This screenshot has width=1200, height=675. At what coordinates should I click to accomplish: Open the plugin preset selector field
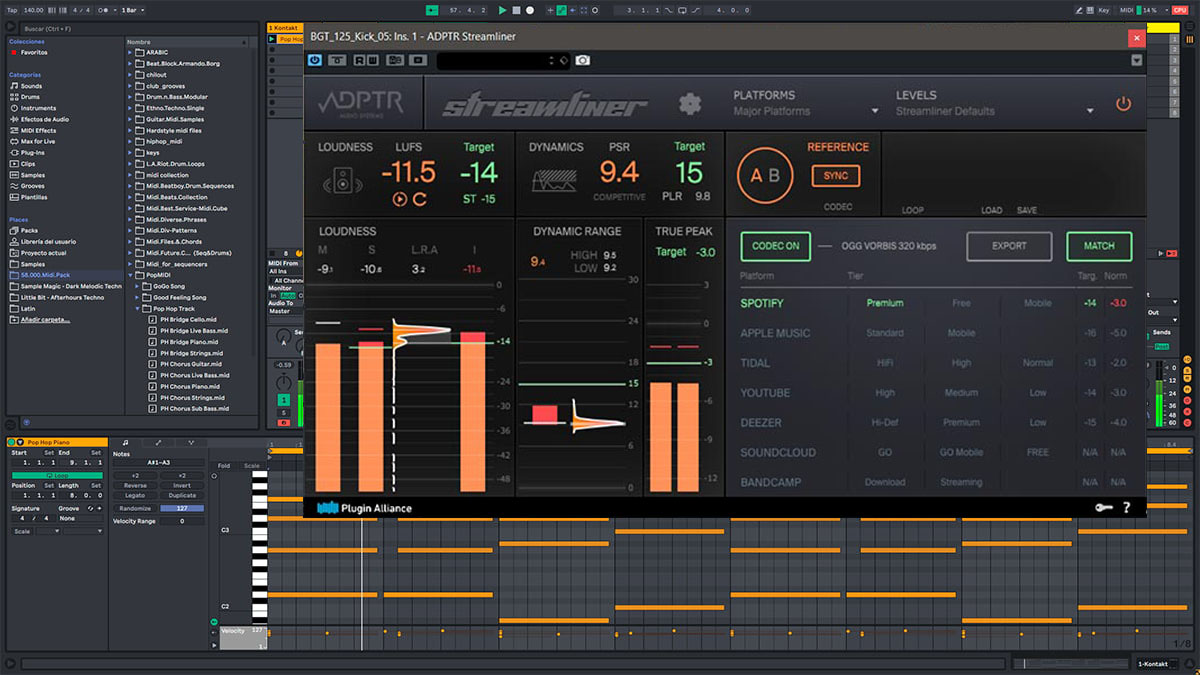point(502,60)
